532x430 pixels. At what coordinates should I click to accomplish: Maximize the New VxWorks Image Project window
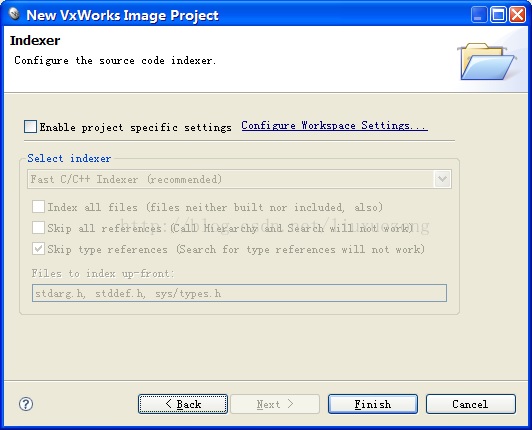pos(498,15)
